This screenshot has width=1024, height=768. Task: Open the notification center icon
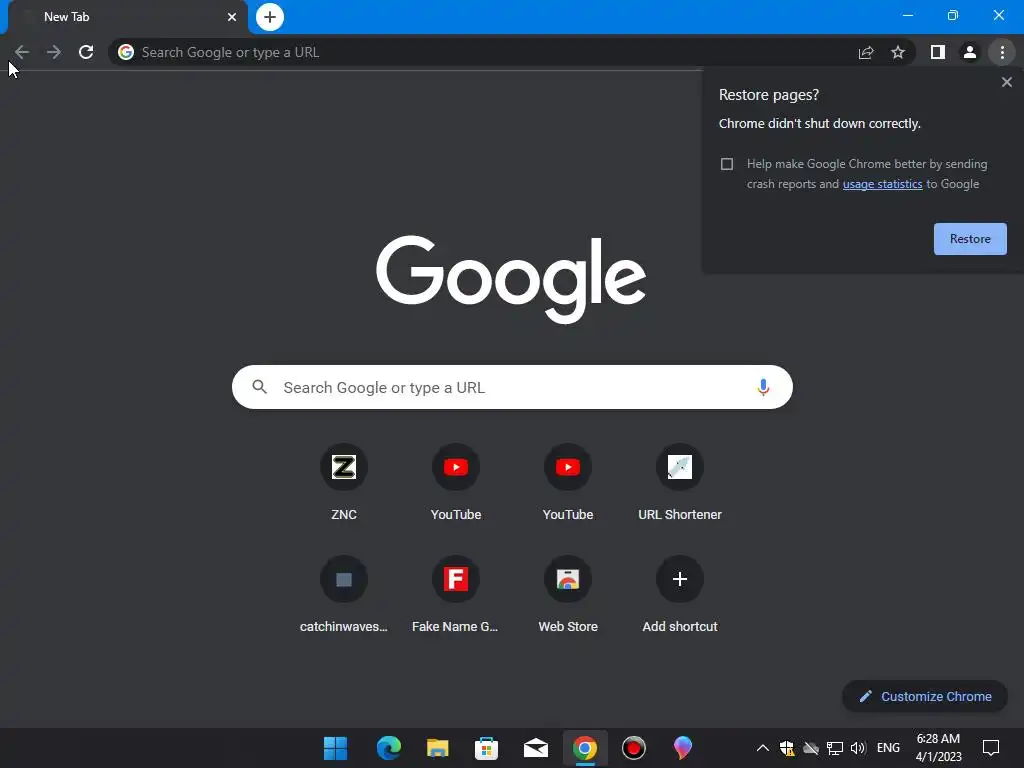(x=991, y=748)
